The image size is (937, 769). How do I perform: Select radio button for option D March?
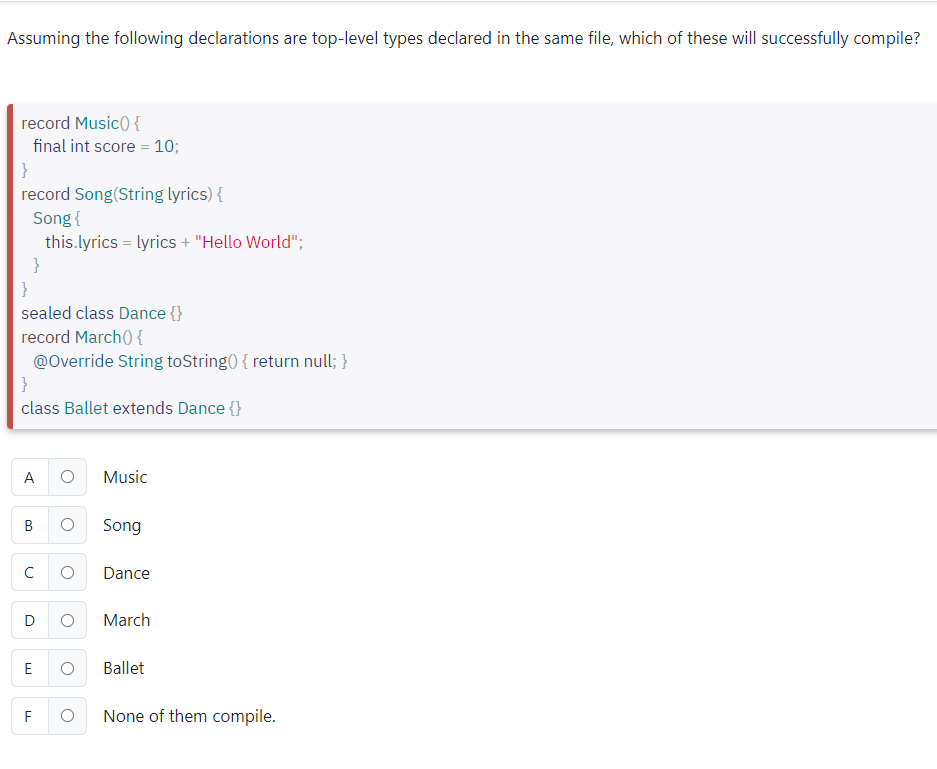(66, 620)
